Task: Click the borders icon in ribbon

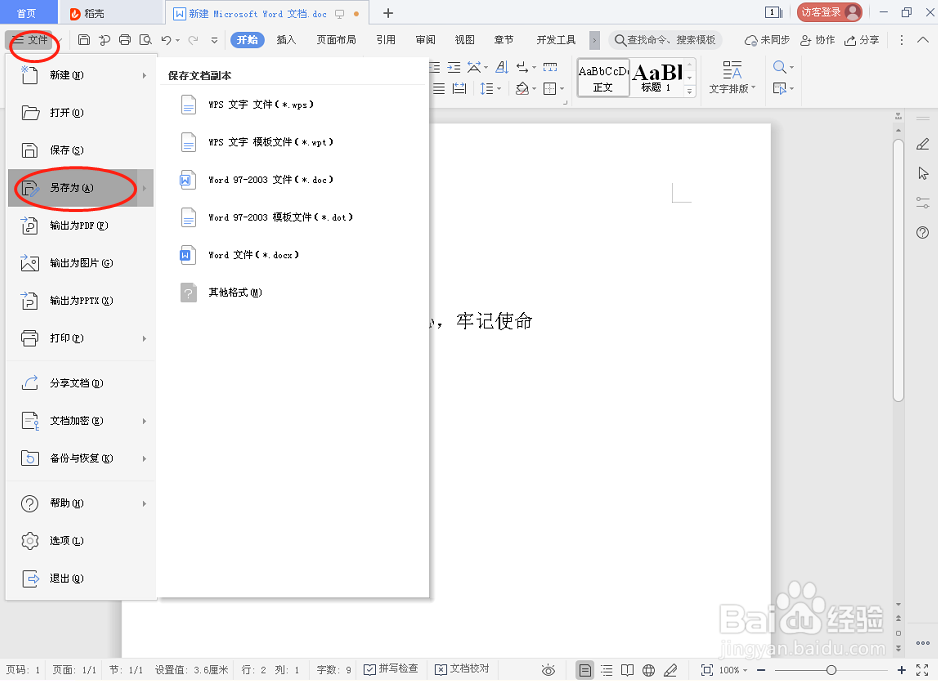Action: (550, 89)
